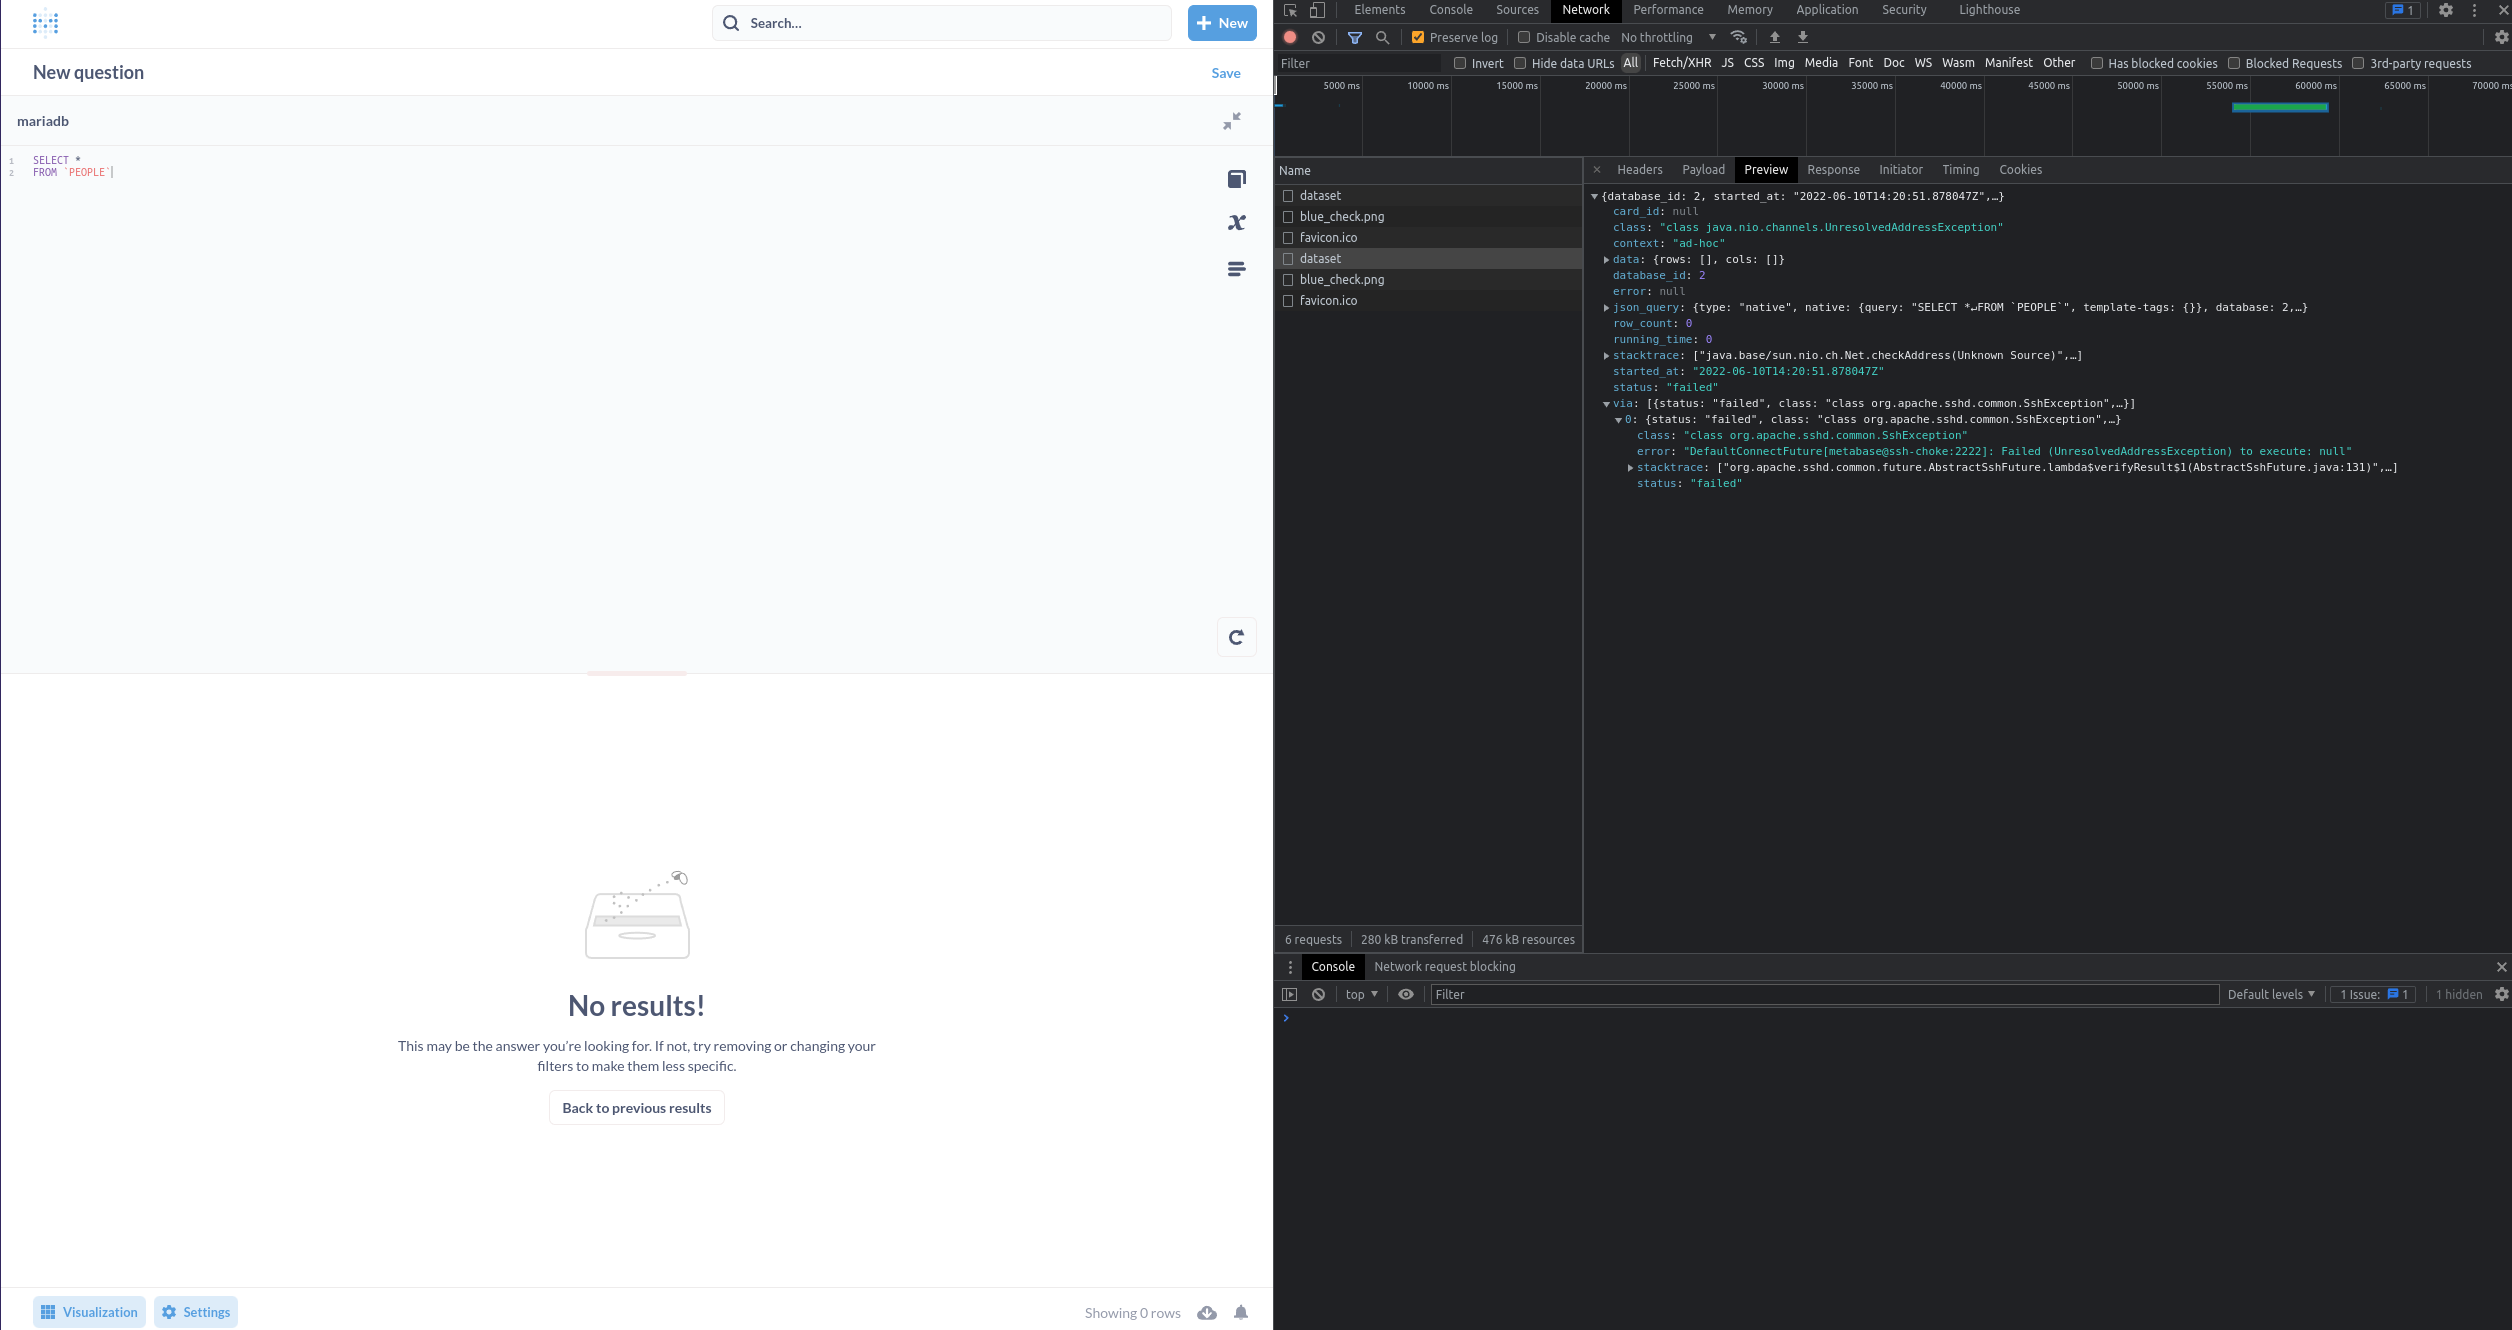Click Back to previous results
The width and height of the screenshot is (2512, 1330).
pyautogui.click(x=636, y=1107)
